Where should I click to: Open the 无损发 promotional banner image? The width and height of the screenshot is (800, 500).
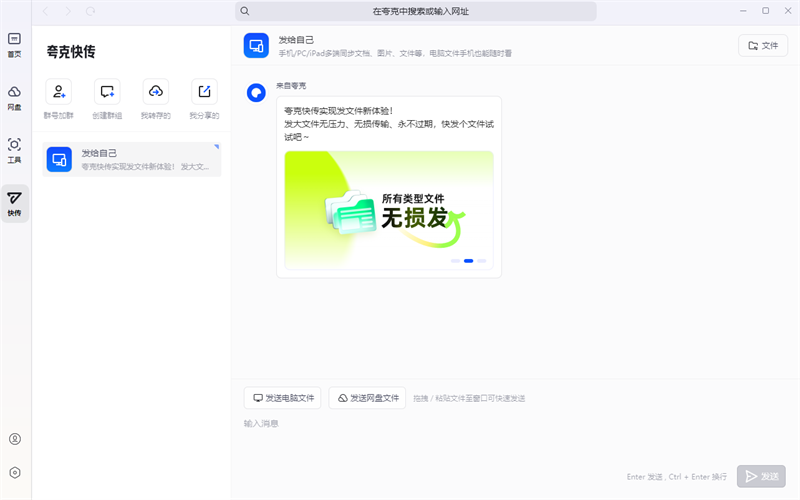coord(389,210)
